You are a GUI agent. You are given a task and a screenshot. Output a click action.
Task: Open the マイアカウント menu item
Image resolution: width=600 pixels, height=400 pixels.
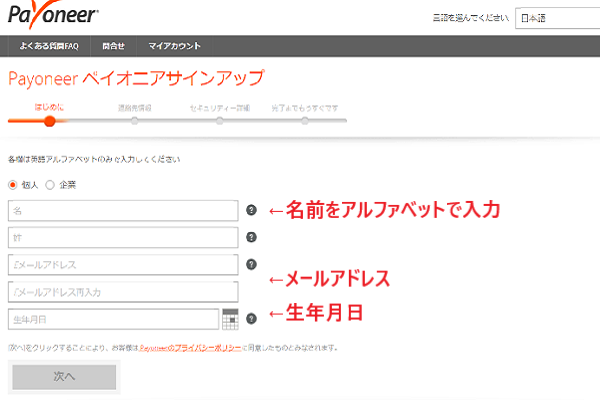(174, 46)
